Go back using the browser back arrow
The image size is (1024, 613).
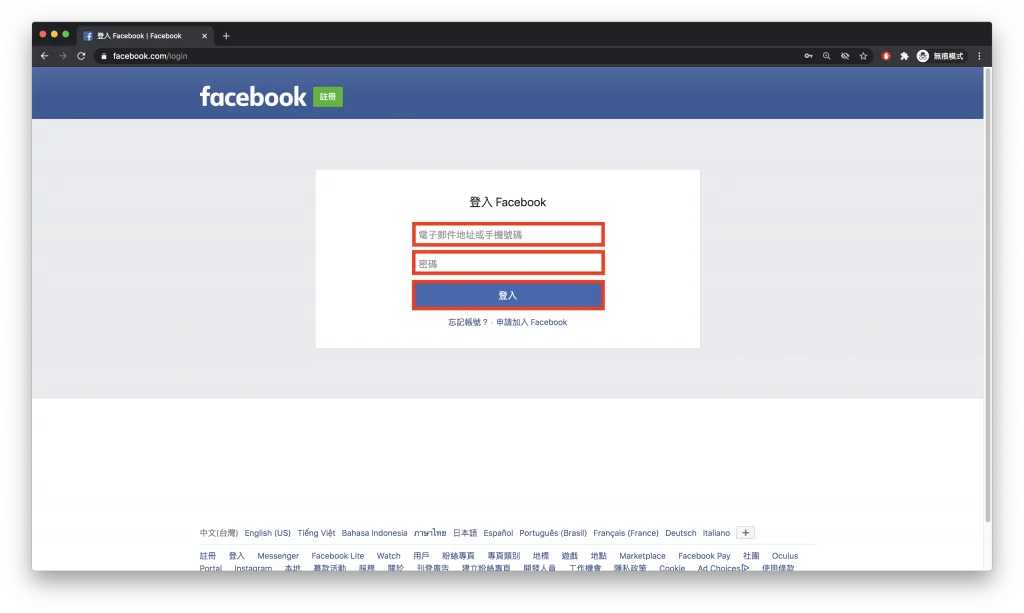[x=44, y=56]
